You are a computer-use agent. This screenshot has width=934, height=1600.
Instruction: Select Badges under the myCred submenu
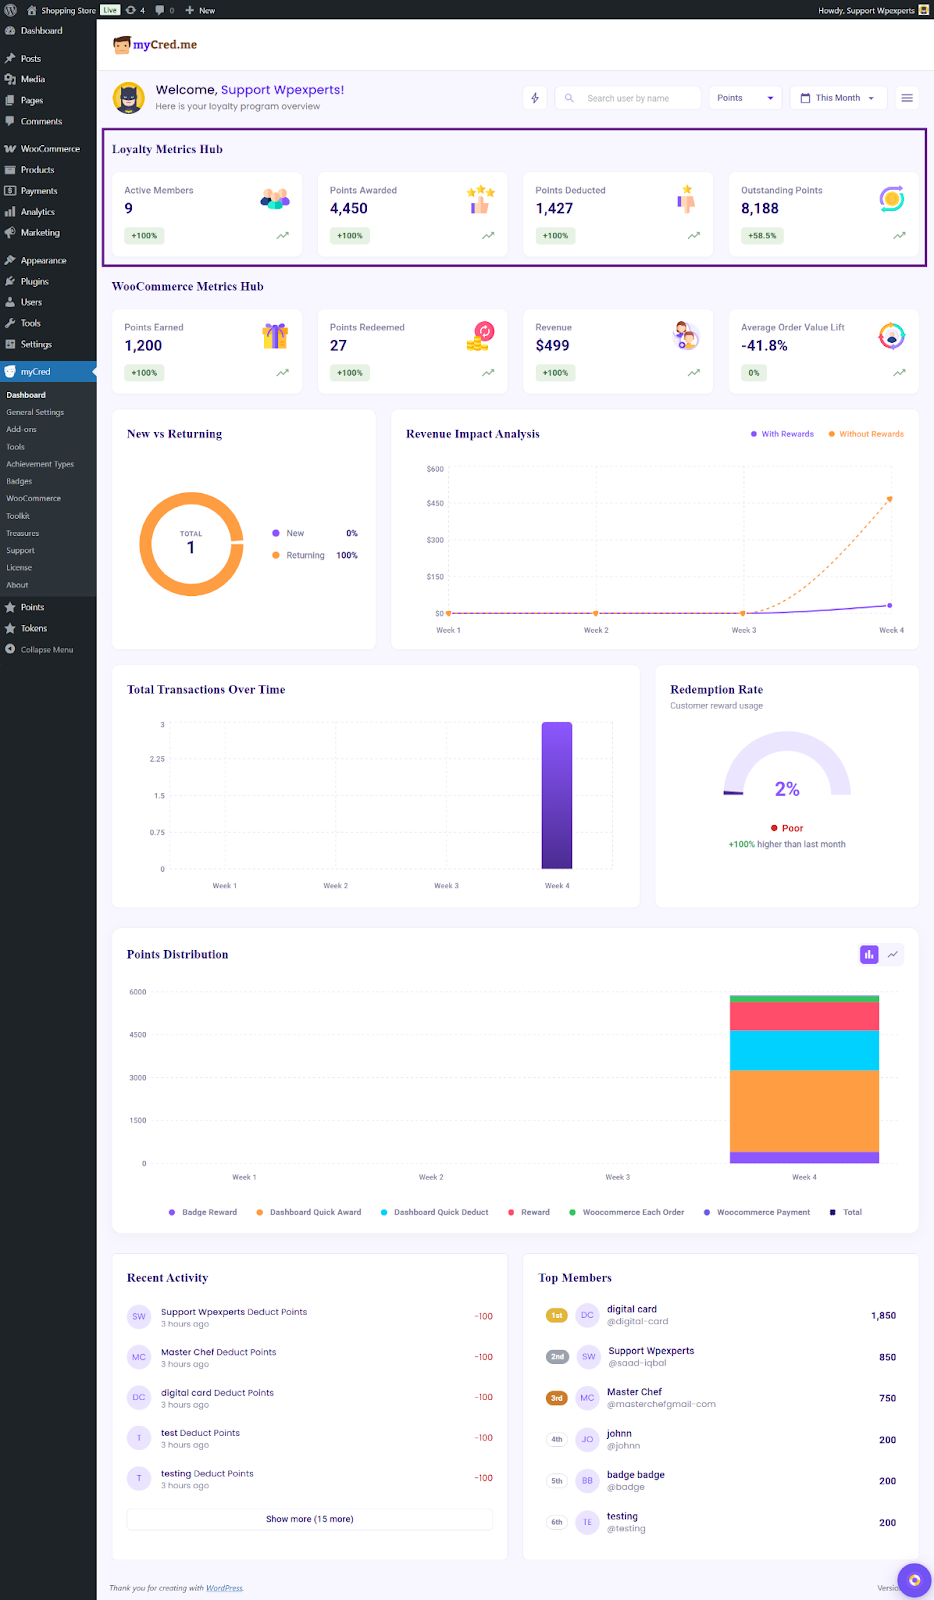[x=19, y=481]
